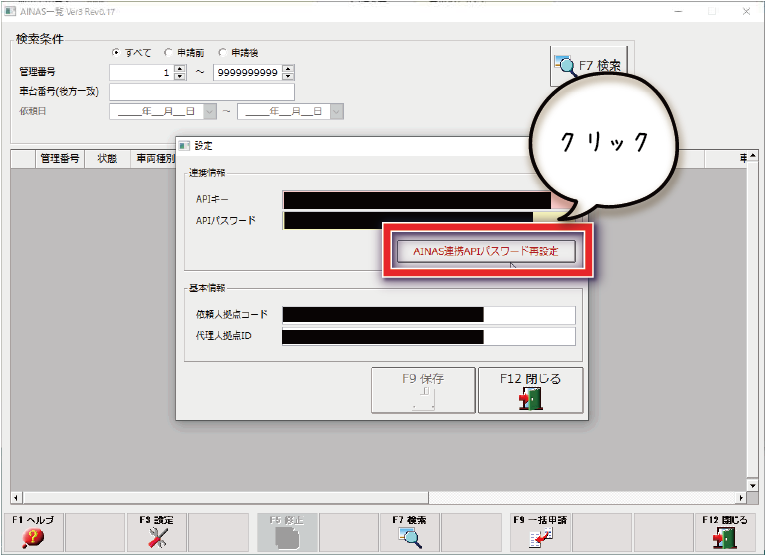Click the F7 検索 button in bottom toolbar
This screenshot has width=765, height=556.
[409, 532]
